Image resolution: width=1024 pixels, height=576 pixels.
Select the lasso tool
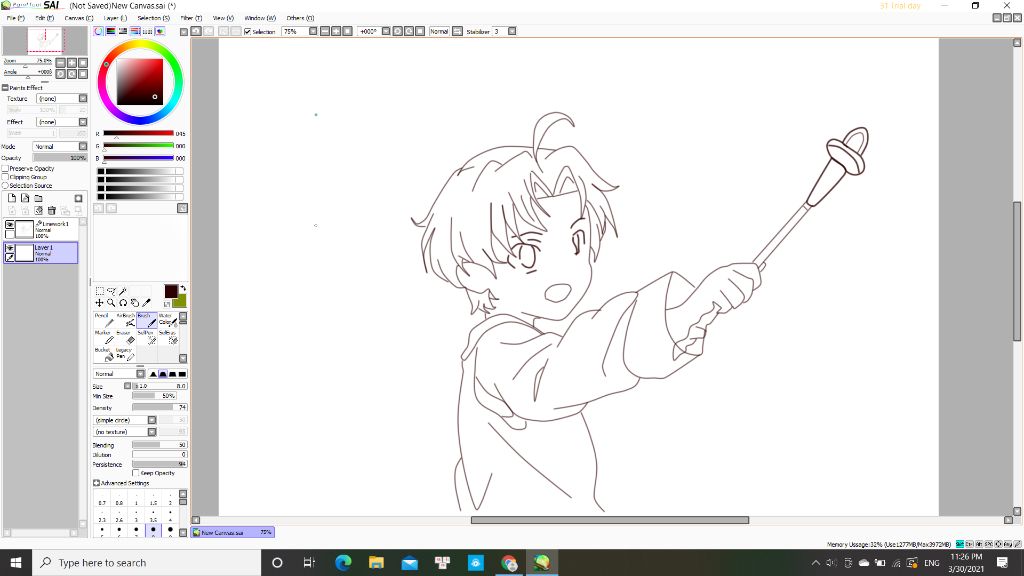[111, 291]
